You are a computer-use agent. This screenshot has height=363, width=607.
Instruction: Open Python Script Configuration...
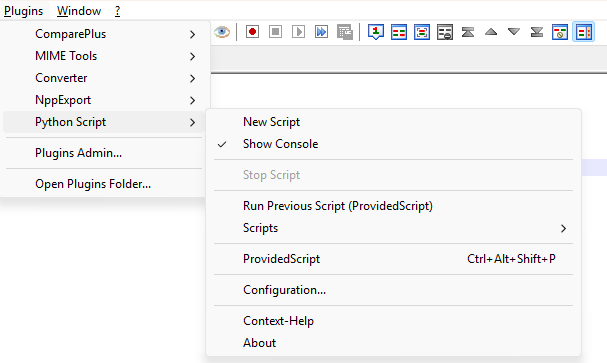(x=393, y=290)
